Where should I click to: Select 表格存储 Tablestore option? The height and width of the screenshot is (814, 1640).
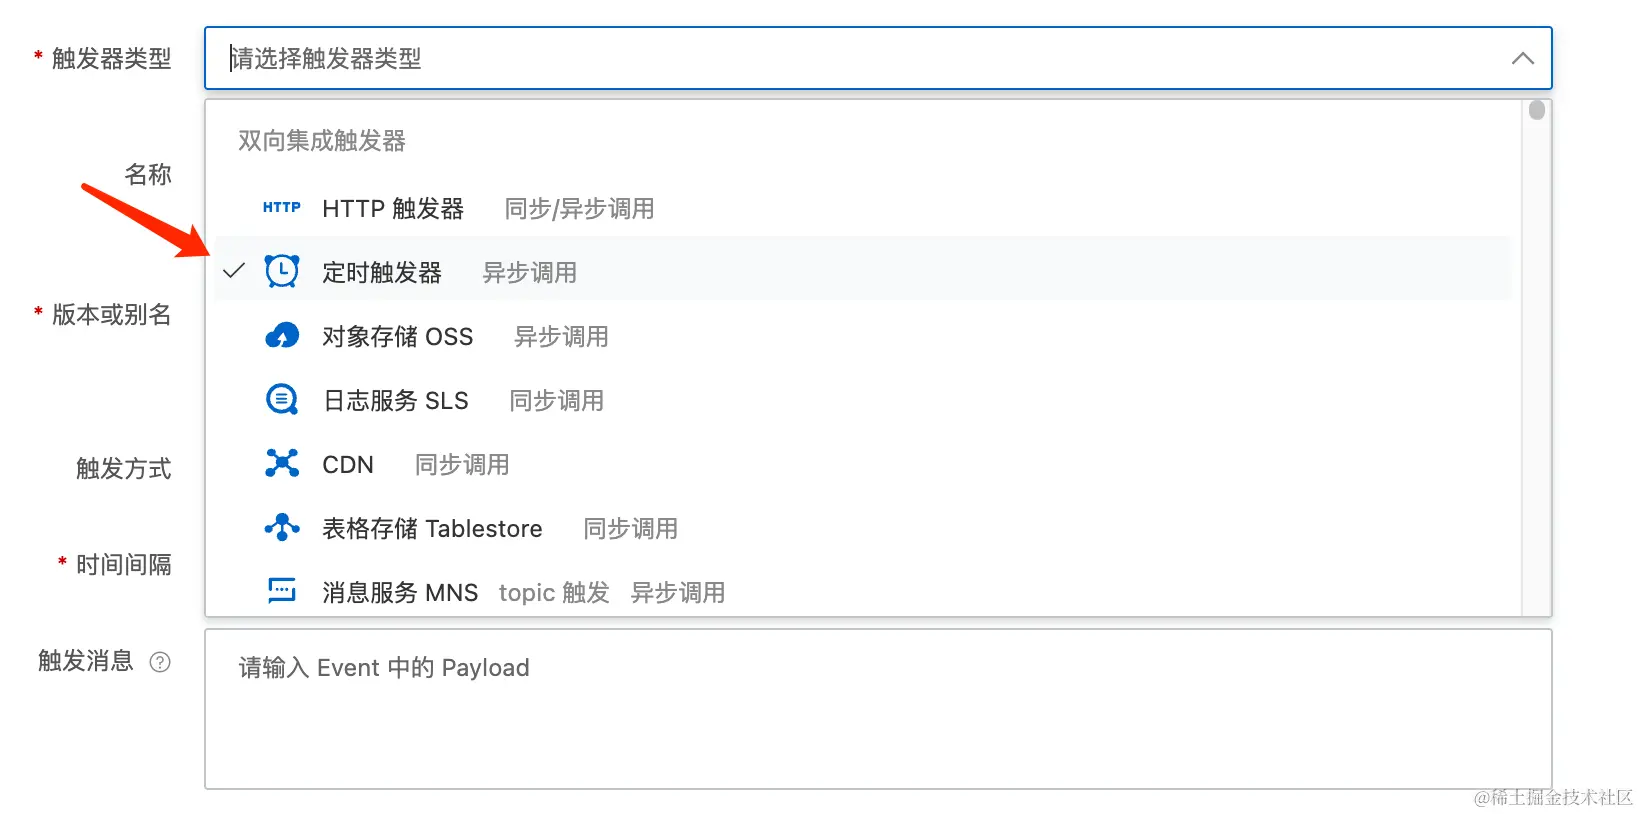(432, 529)
